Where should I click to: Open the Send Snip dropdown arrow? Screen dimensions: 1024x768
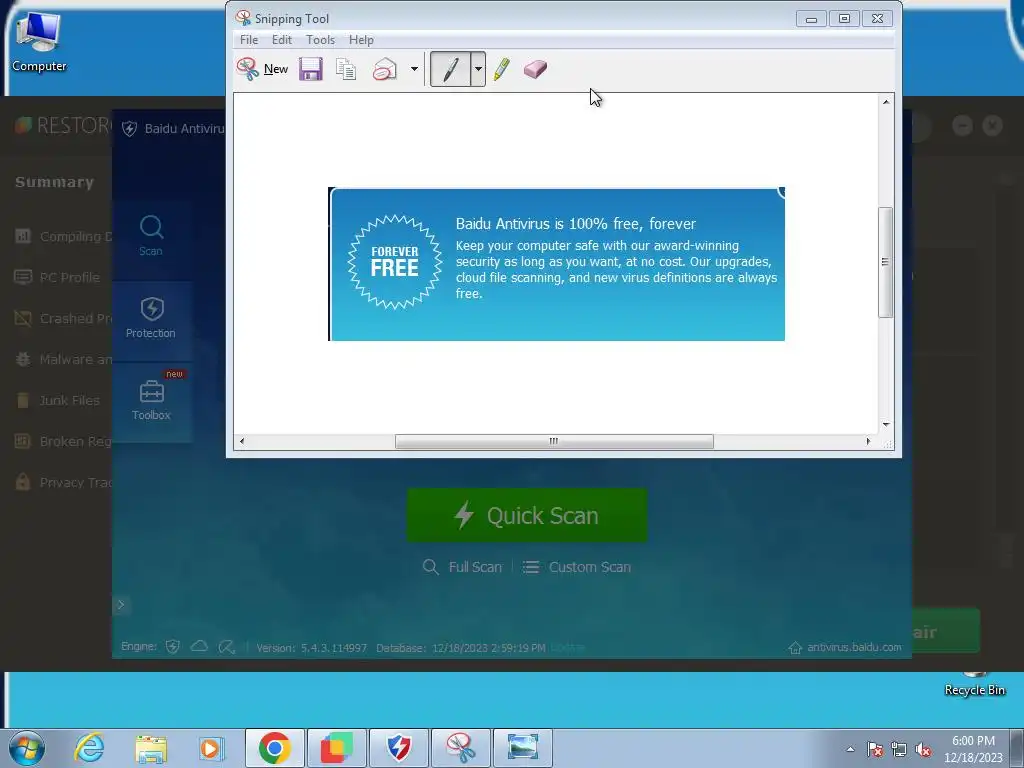(414, 69)
